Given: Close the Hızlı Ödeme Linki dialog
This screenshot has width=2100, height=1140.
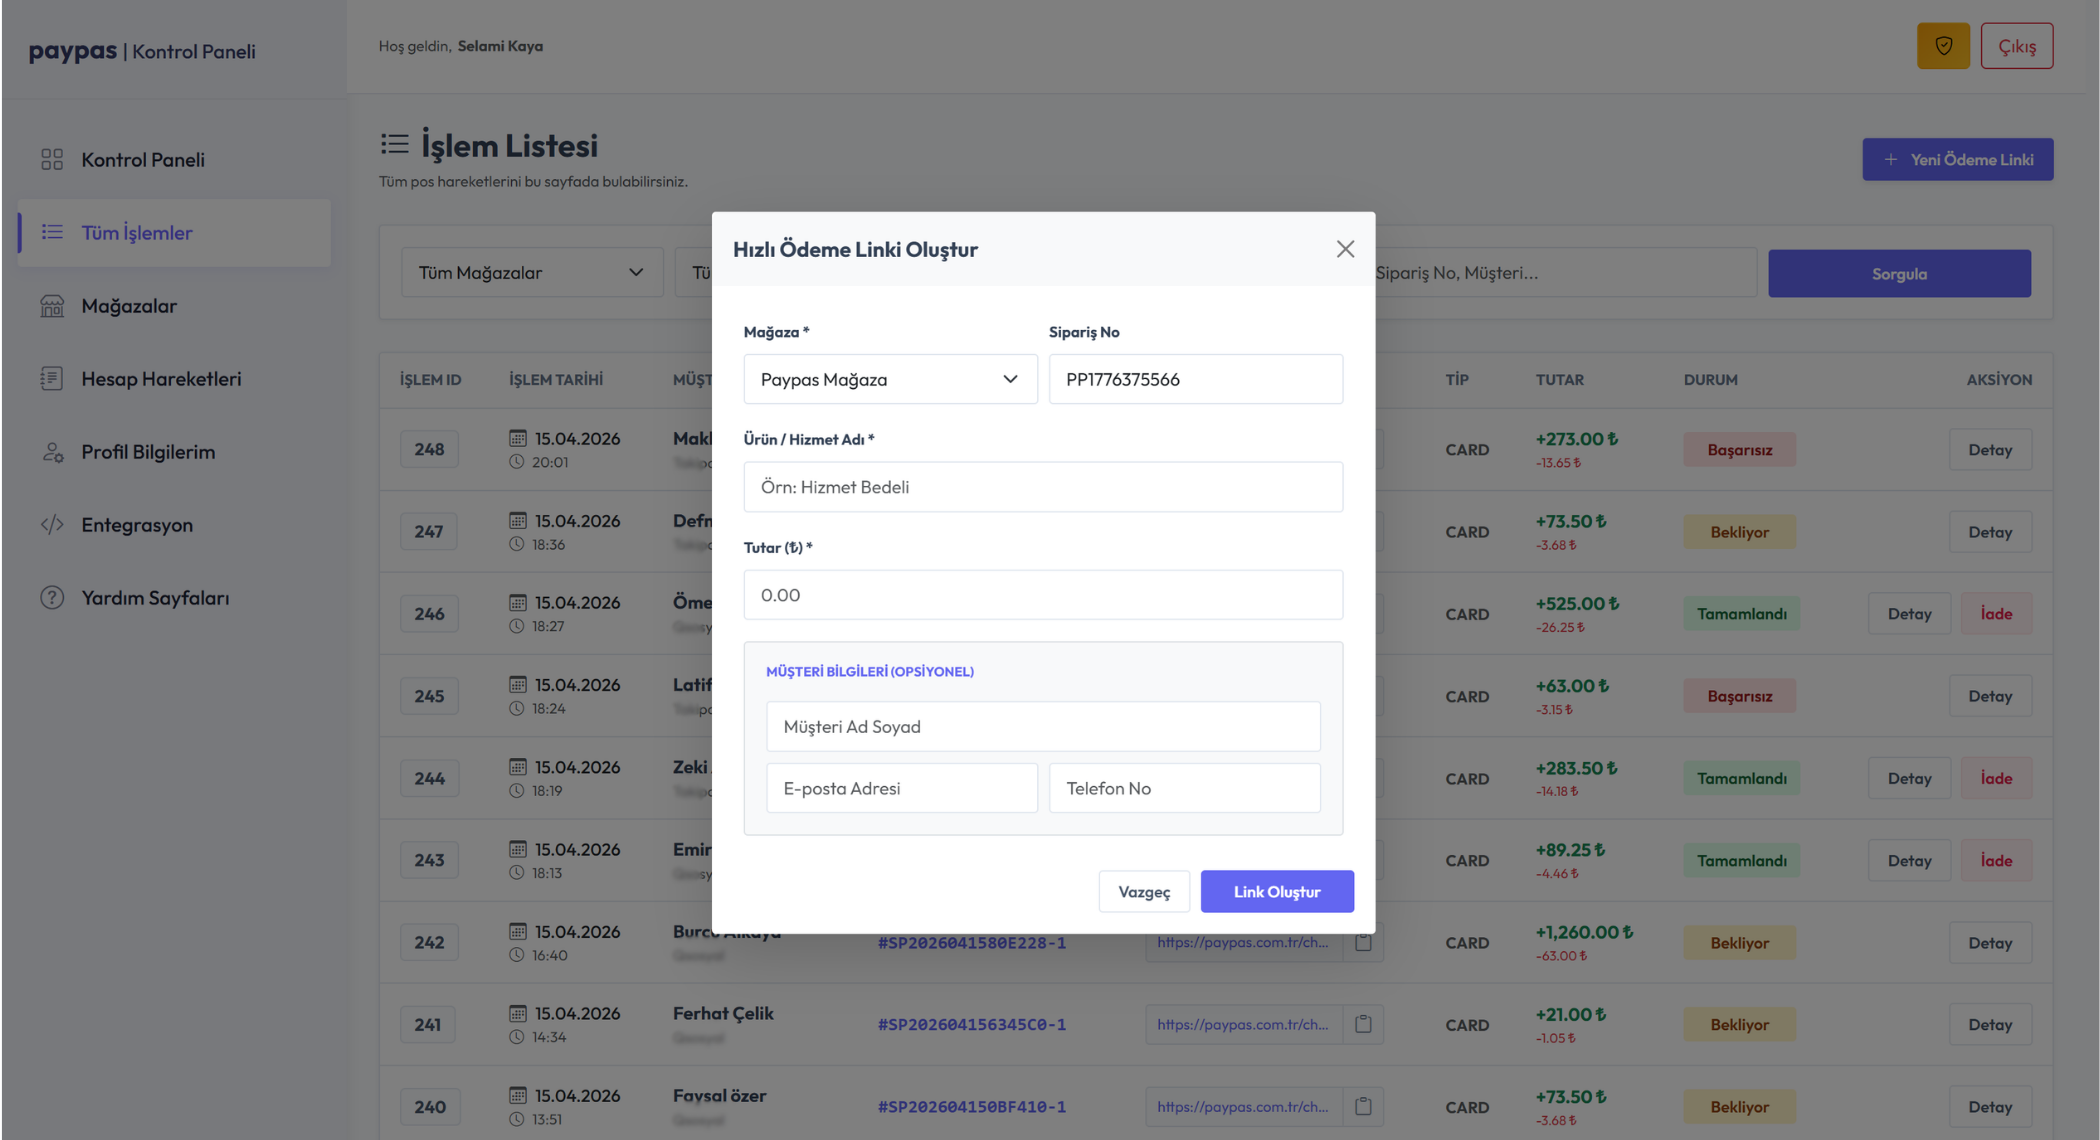Looking at the screenshot, I should coord(1345,249).
